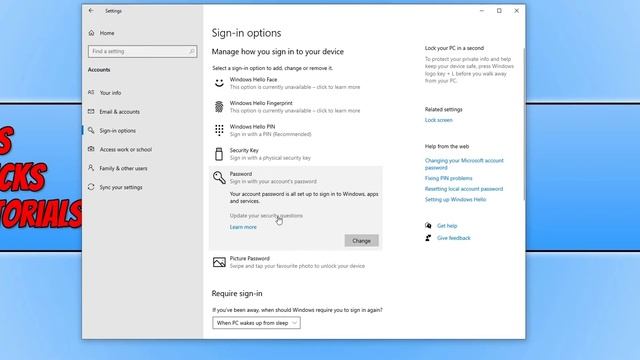Screen dimensions: 640x360
Task: Click the Give feedback link
Action: pyautogui.click(x=453, y=238)
